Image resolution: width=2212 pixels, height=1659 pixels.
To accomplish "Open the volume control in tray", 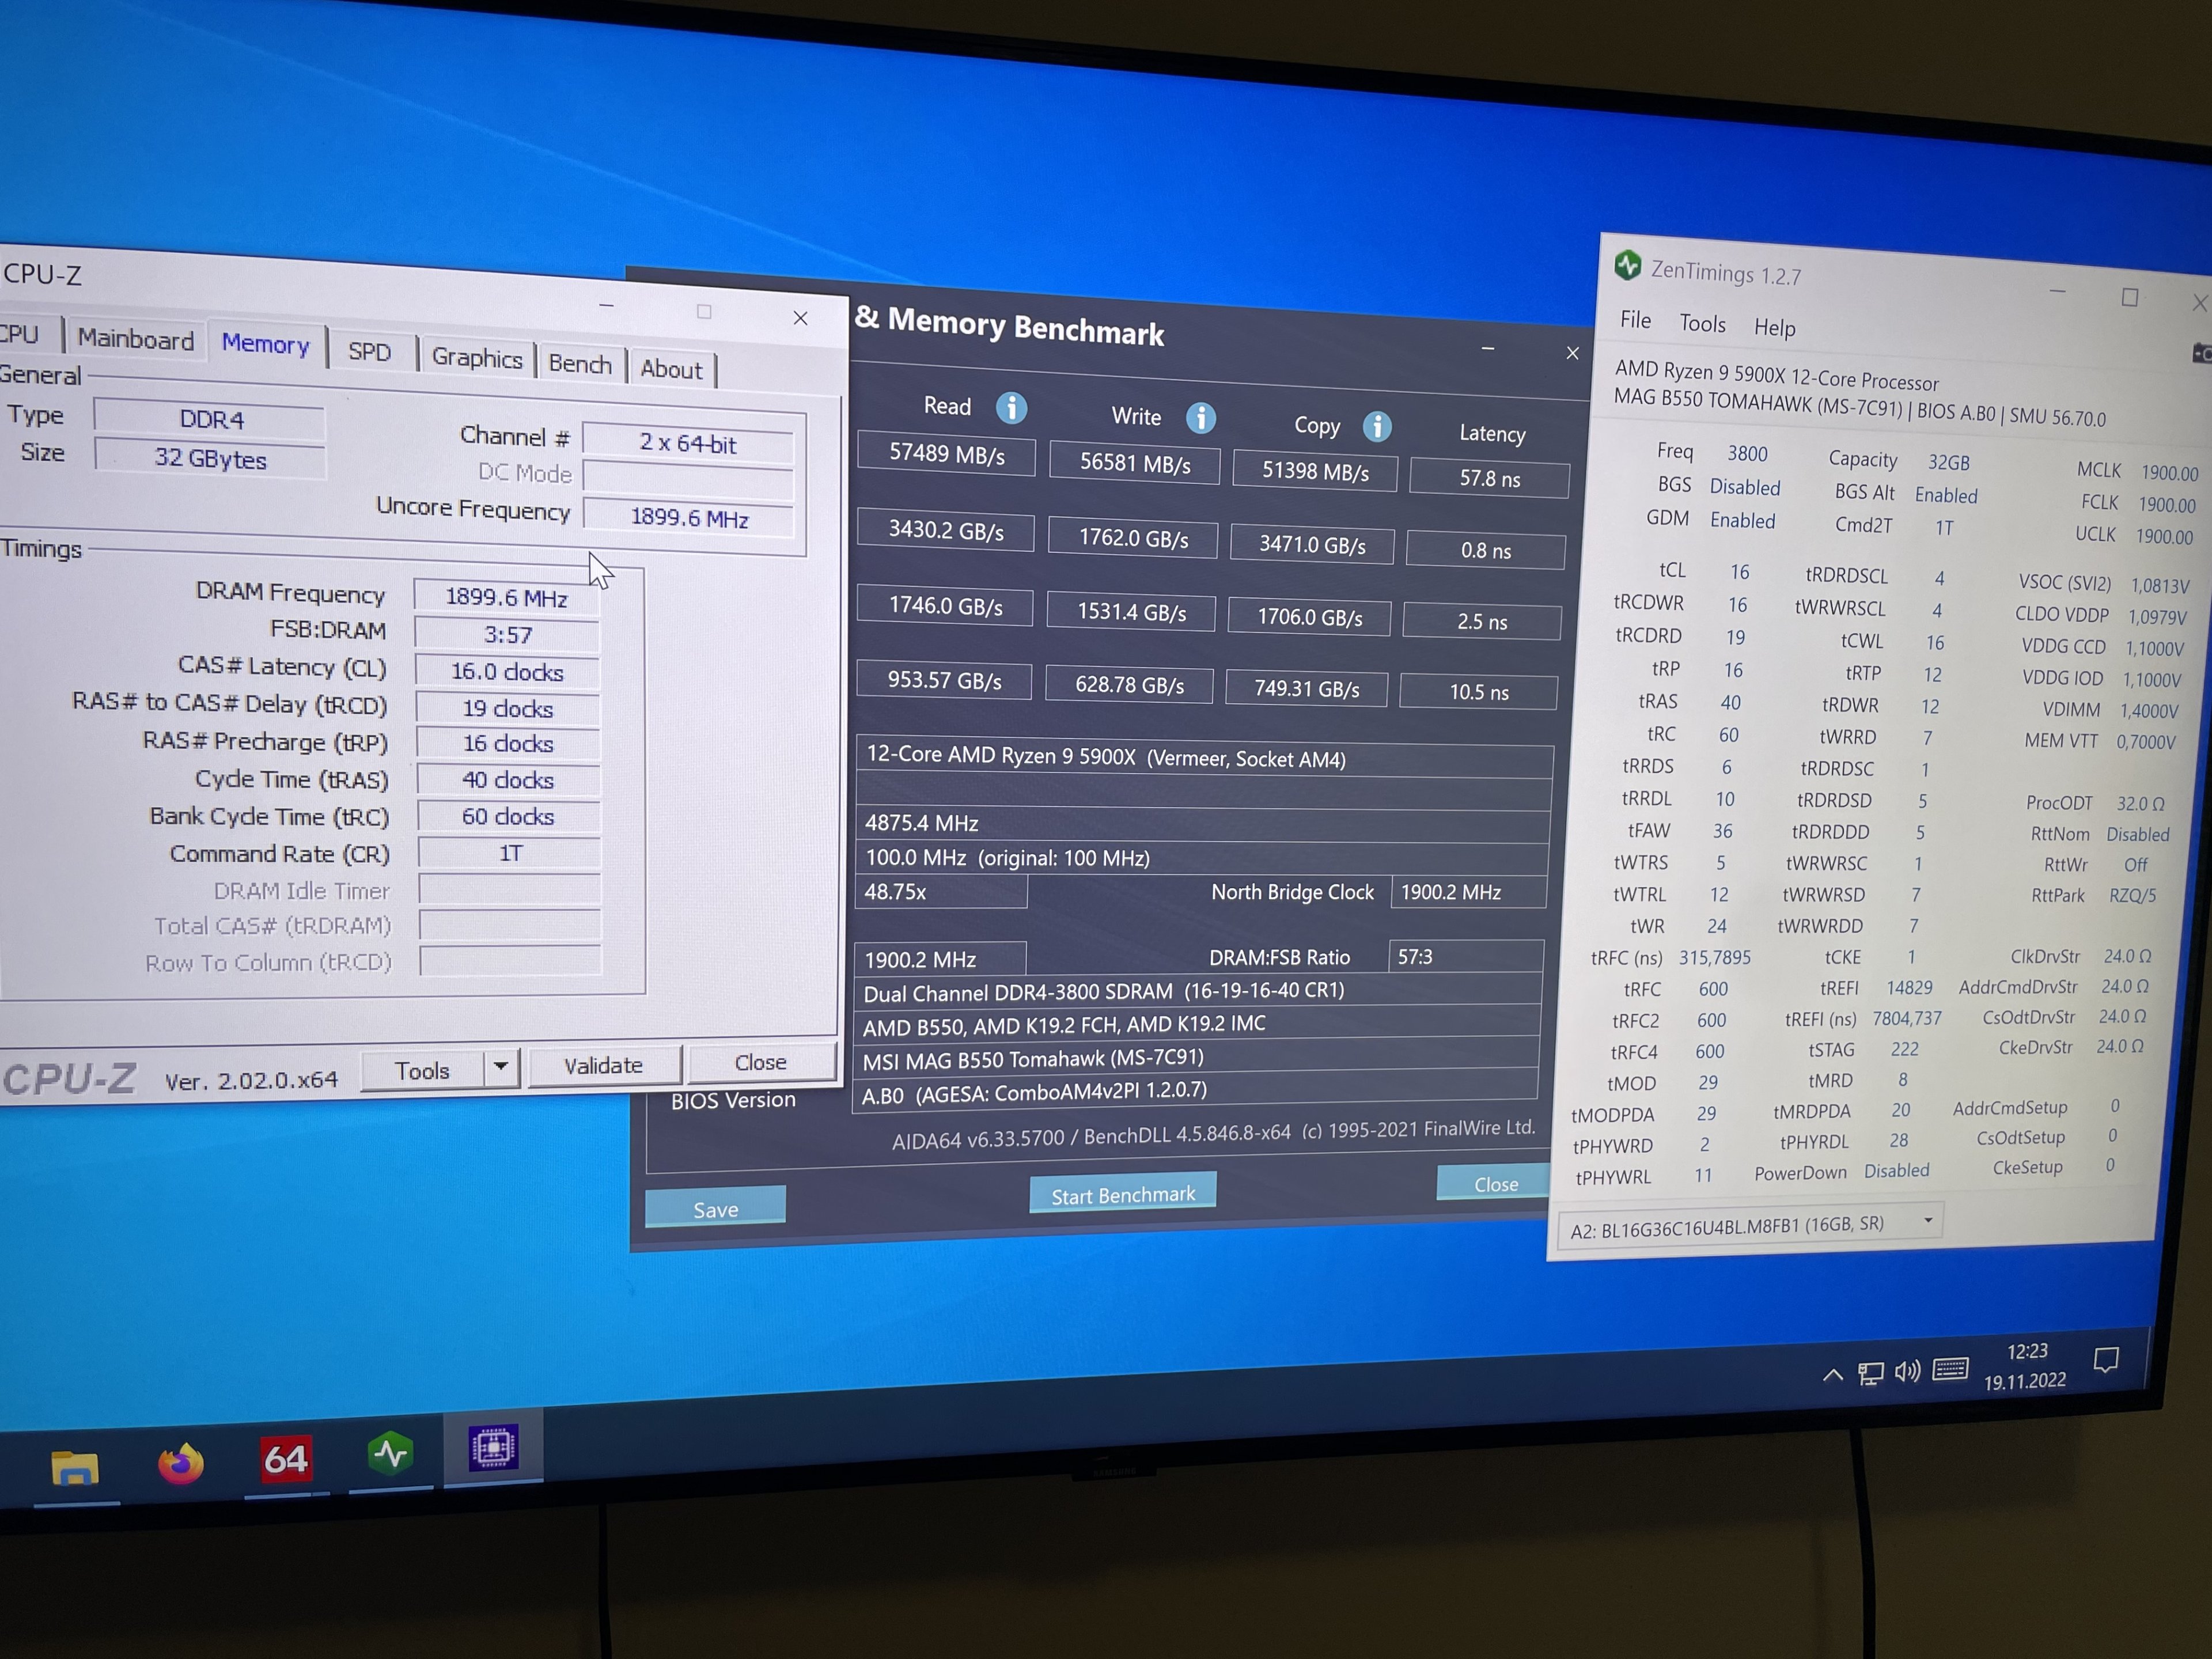I will coord(1907,1371).
